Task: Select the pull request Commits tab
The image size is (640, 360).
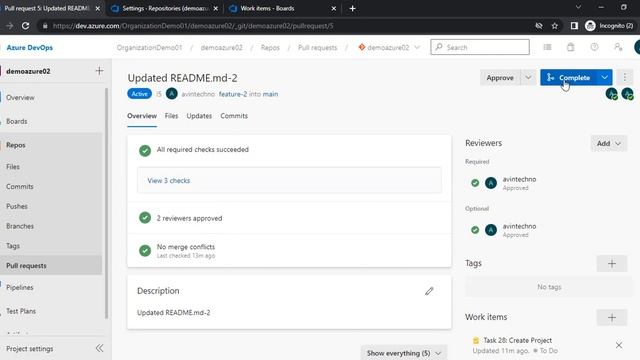Action: [234, 116]
